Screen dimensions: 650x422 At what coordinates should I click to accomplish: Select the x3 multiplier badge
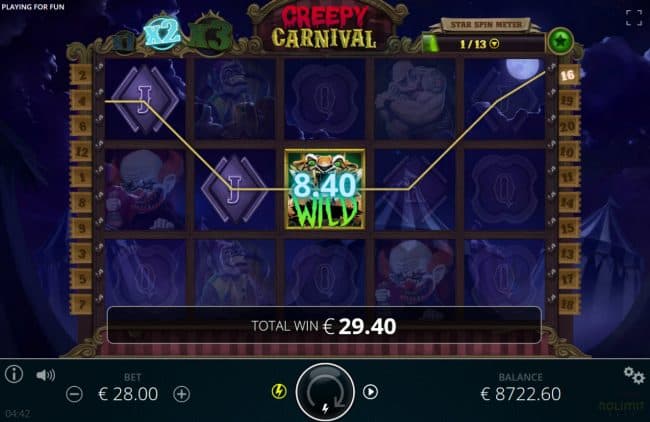click(211, 36)
